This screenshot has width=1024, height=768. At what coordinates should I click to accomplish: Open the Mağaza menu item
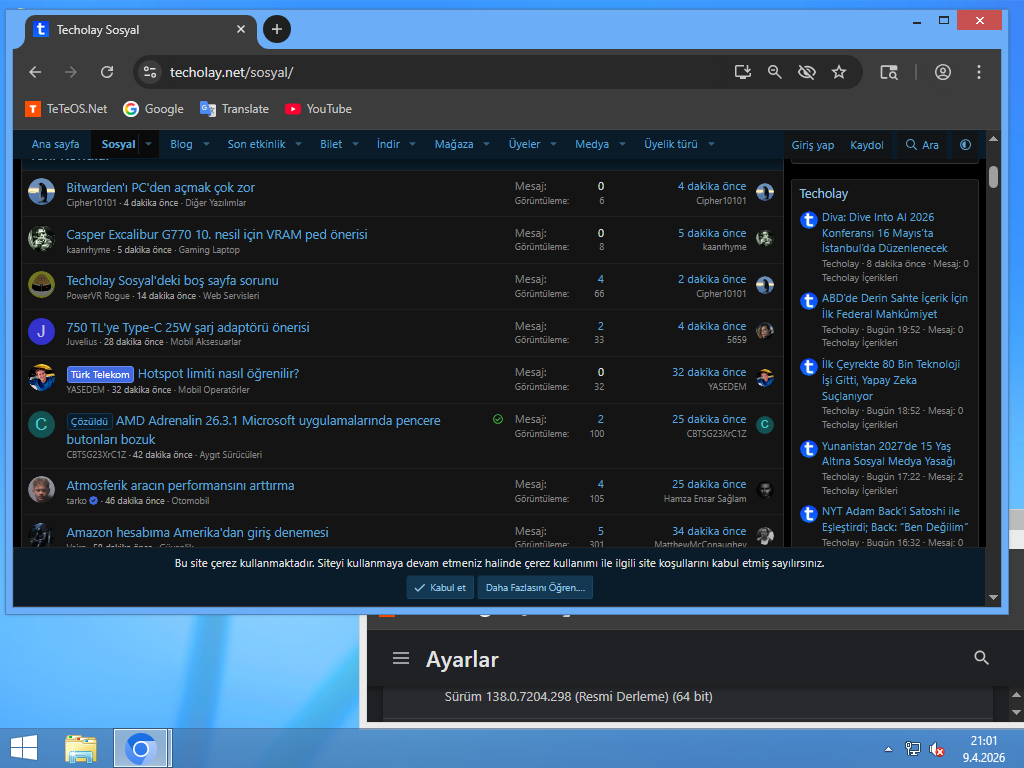click(454, 144)
